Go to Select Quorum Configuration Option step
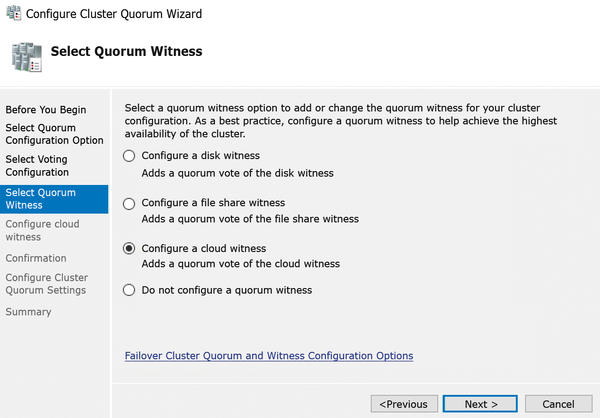600x418 pixels. (x=54, y=134)
